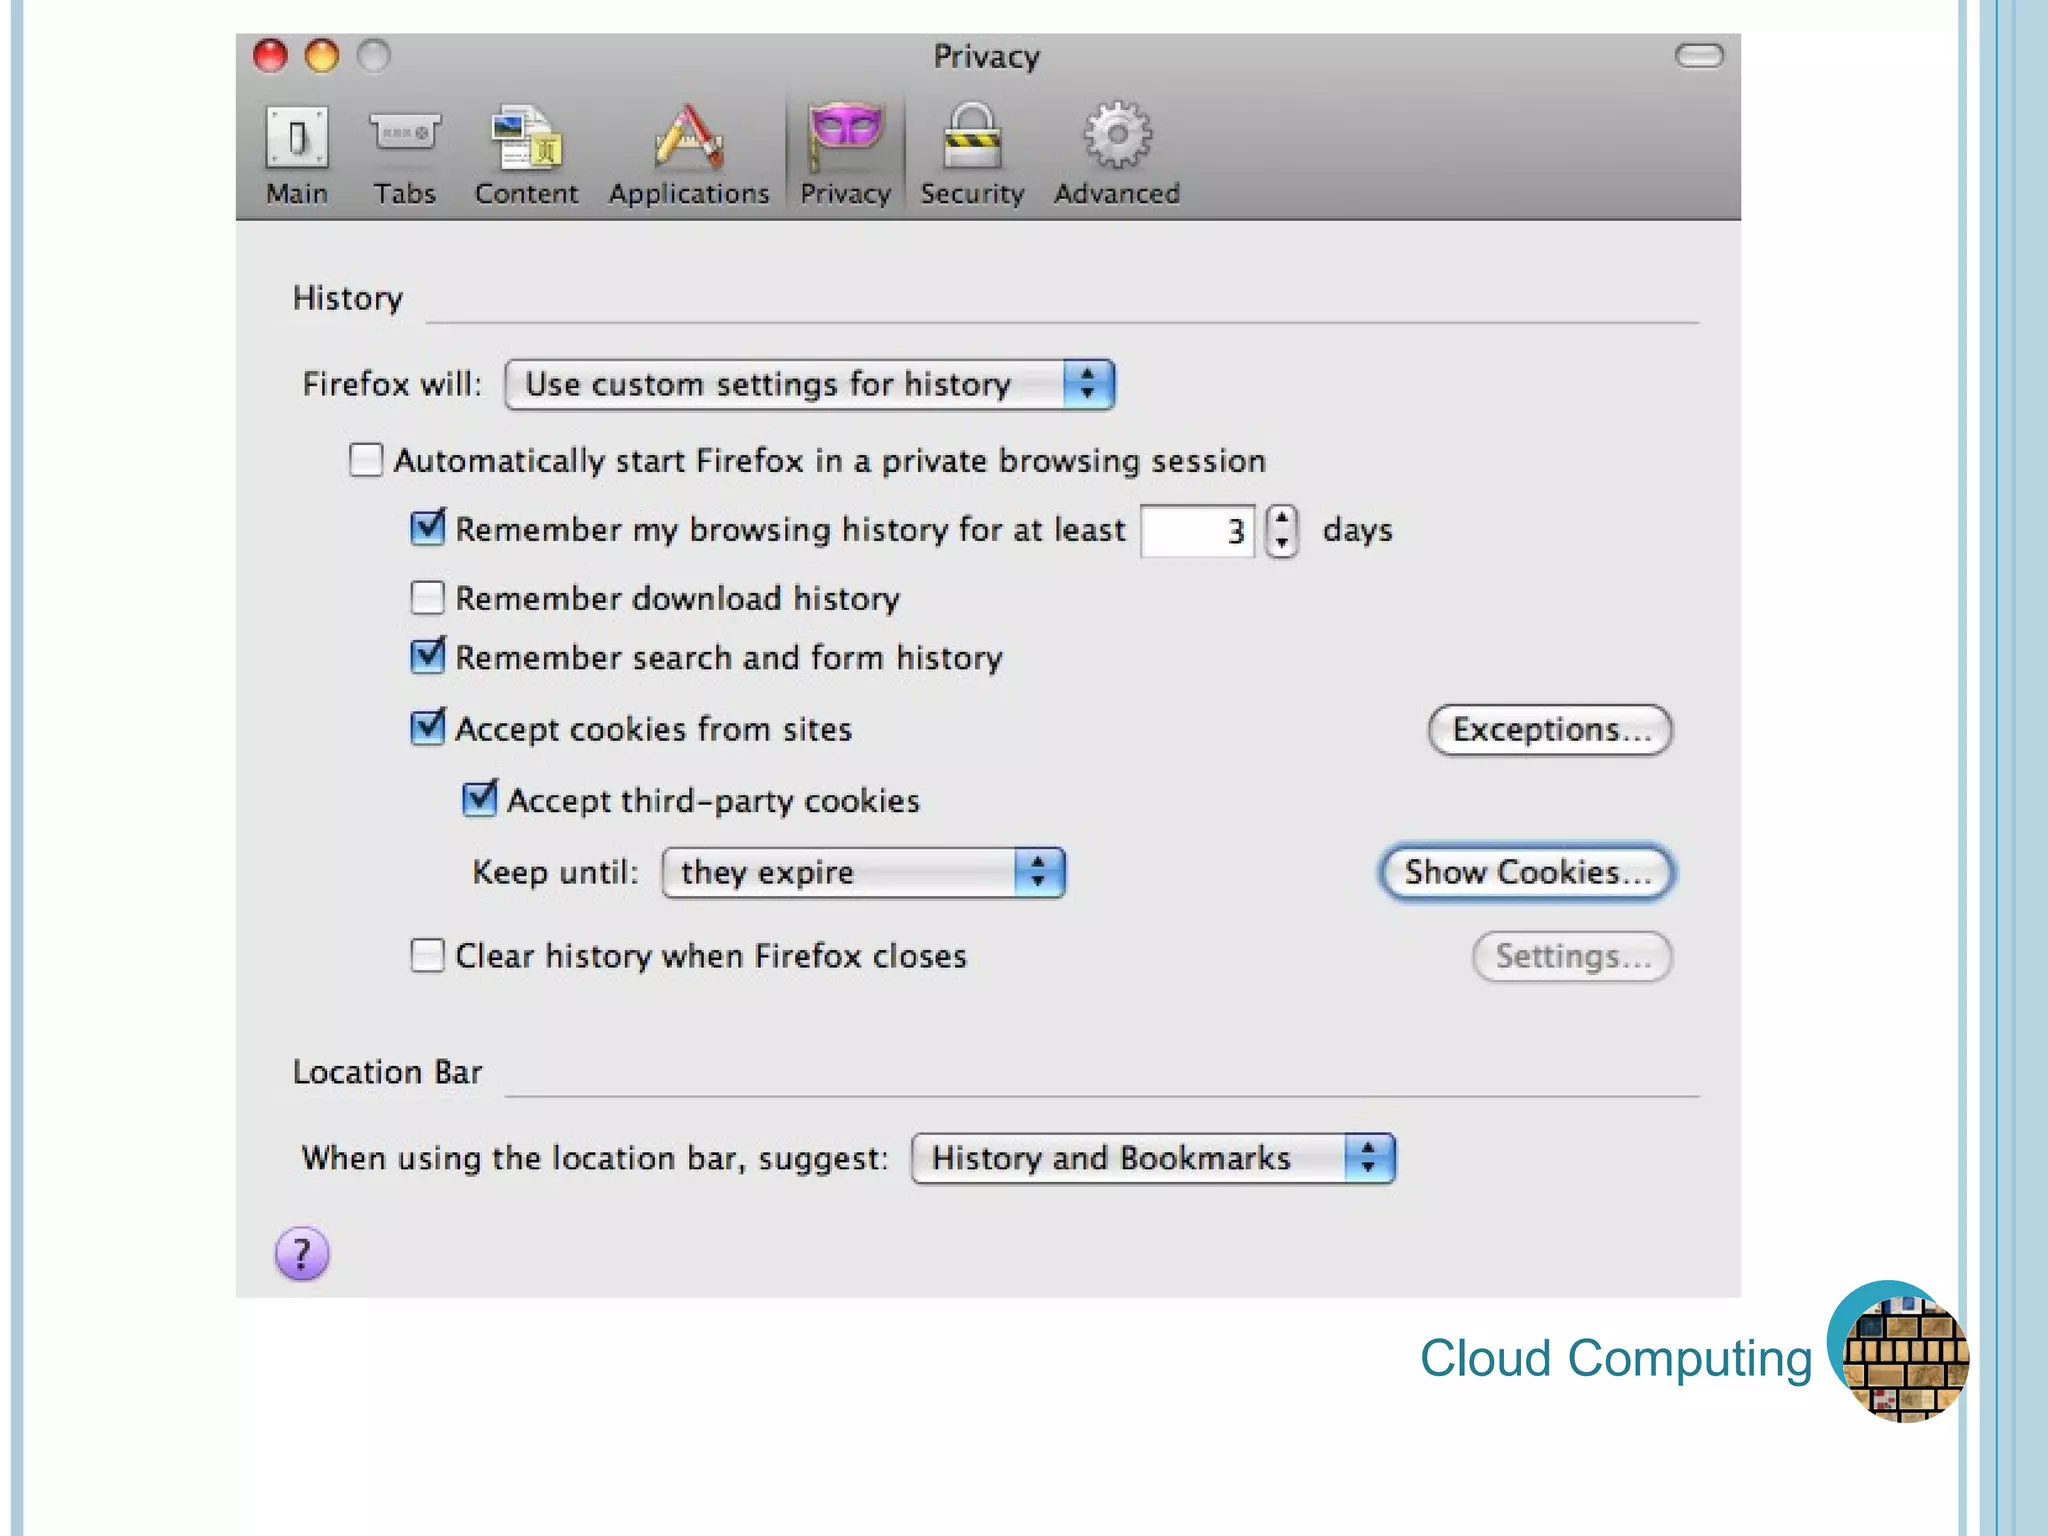Open the Keep until cookies dropdown
The height and width of the screenshot is (1536, 2048).
(x=864, y=873)
